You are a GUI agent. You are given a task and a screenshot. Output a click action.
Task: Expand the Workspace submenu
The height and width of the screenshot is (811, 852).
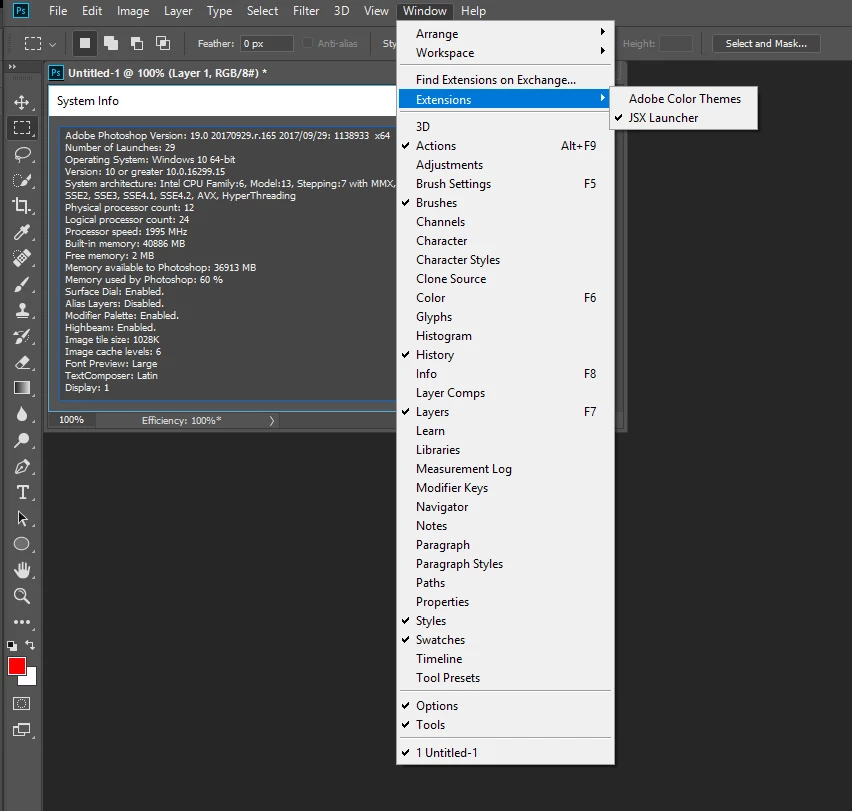click(505, 53)
